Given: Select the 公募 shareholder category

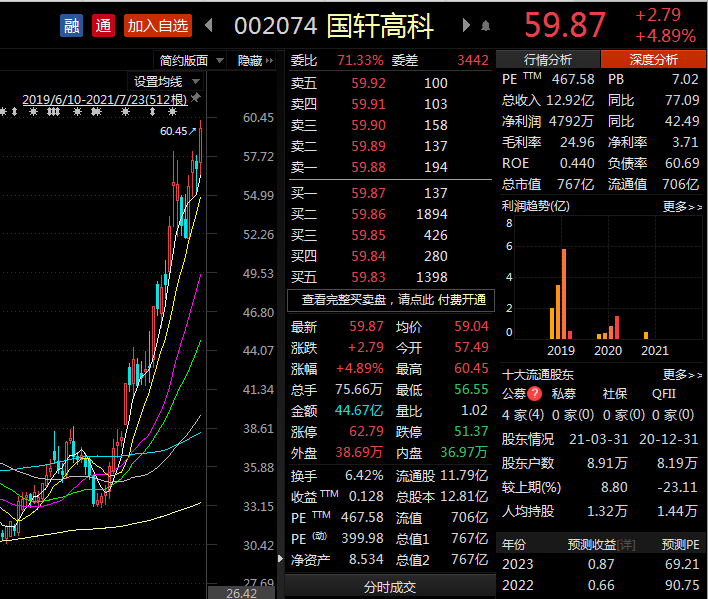Looking at the screenshot, I should tap(514, 394).
